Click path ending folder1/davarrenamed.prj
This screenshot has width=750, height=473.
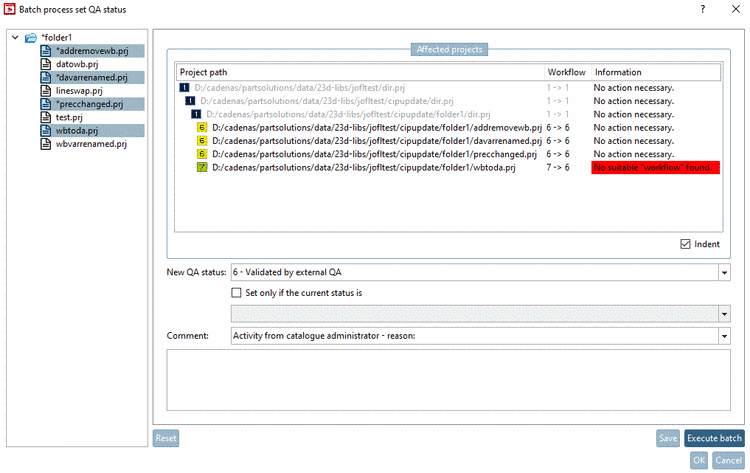[x=377, y=141]
